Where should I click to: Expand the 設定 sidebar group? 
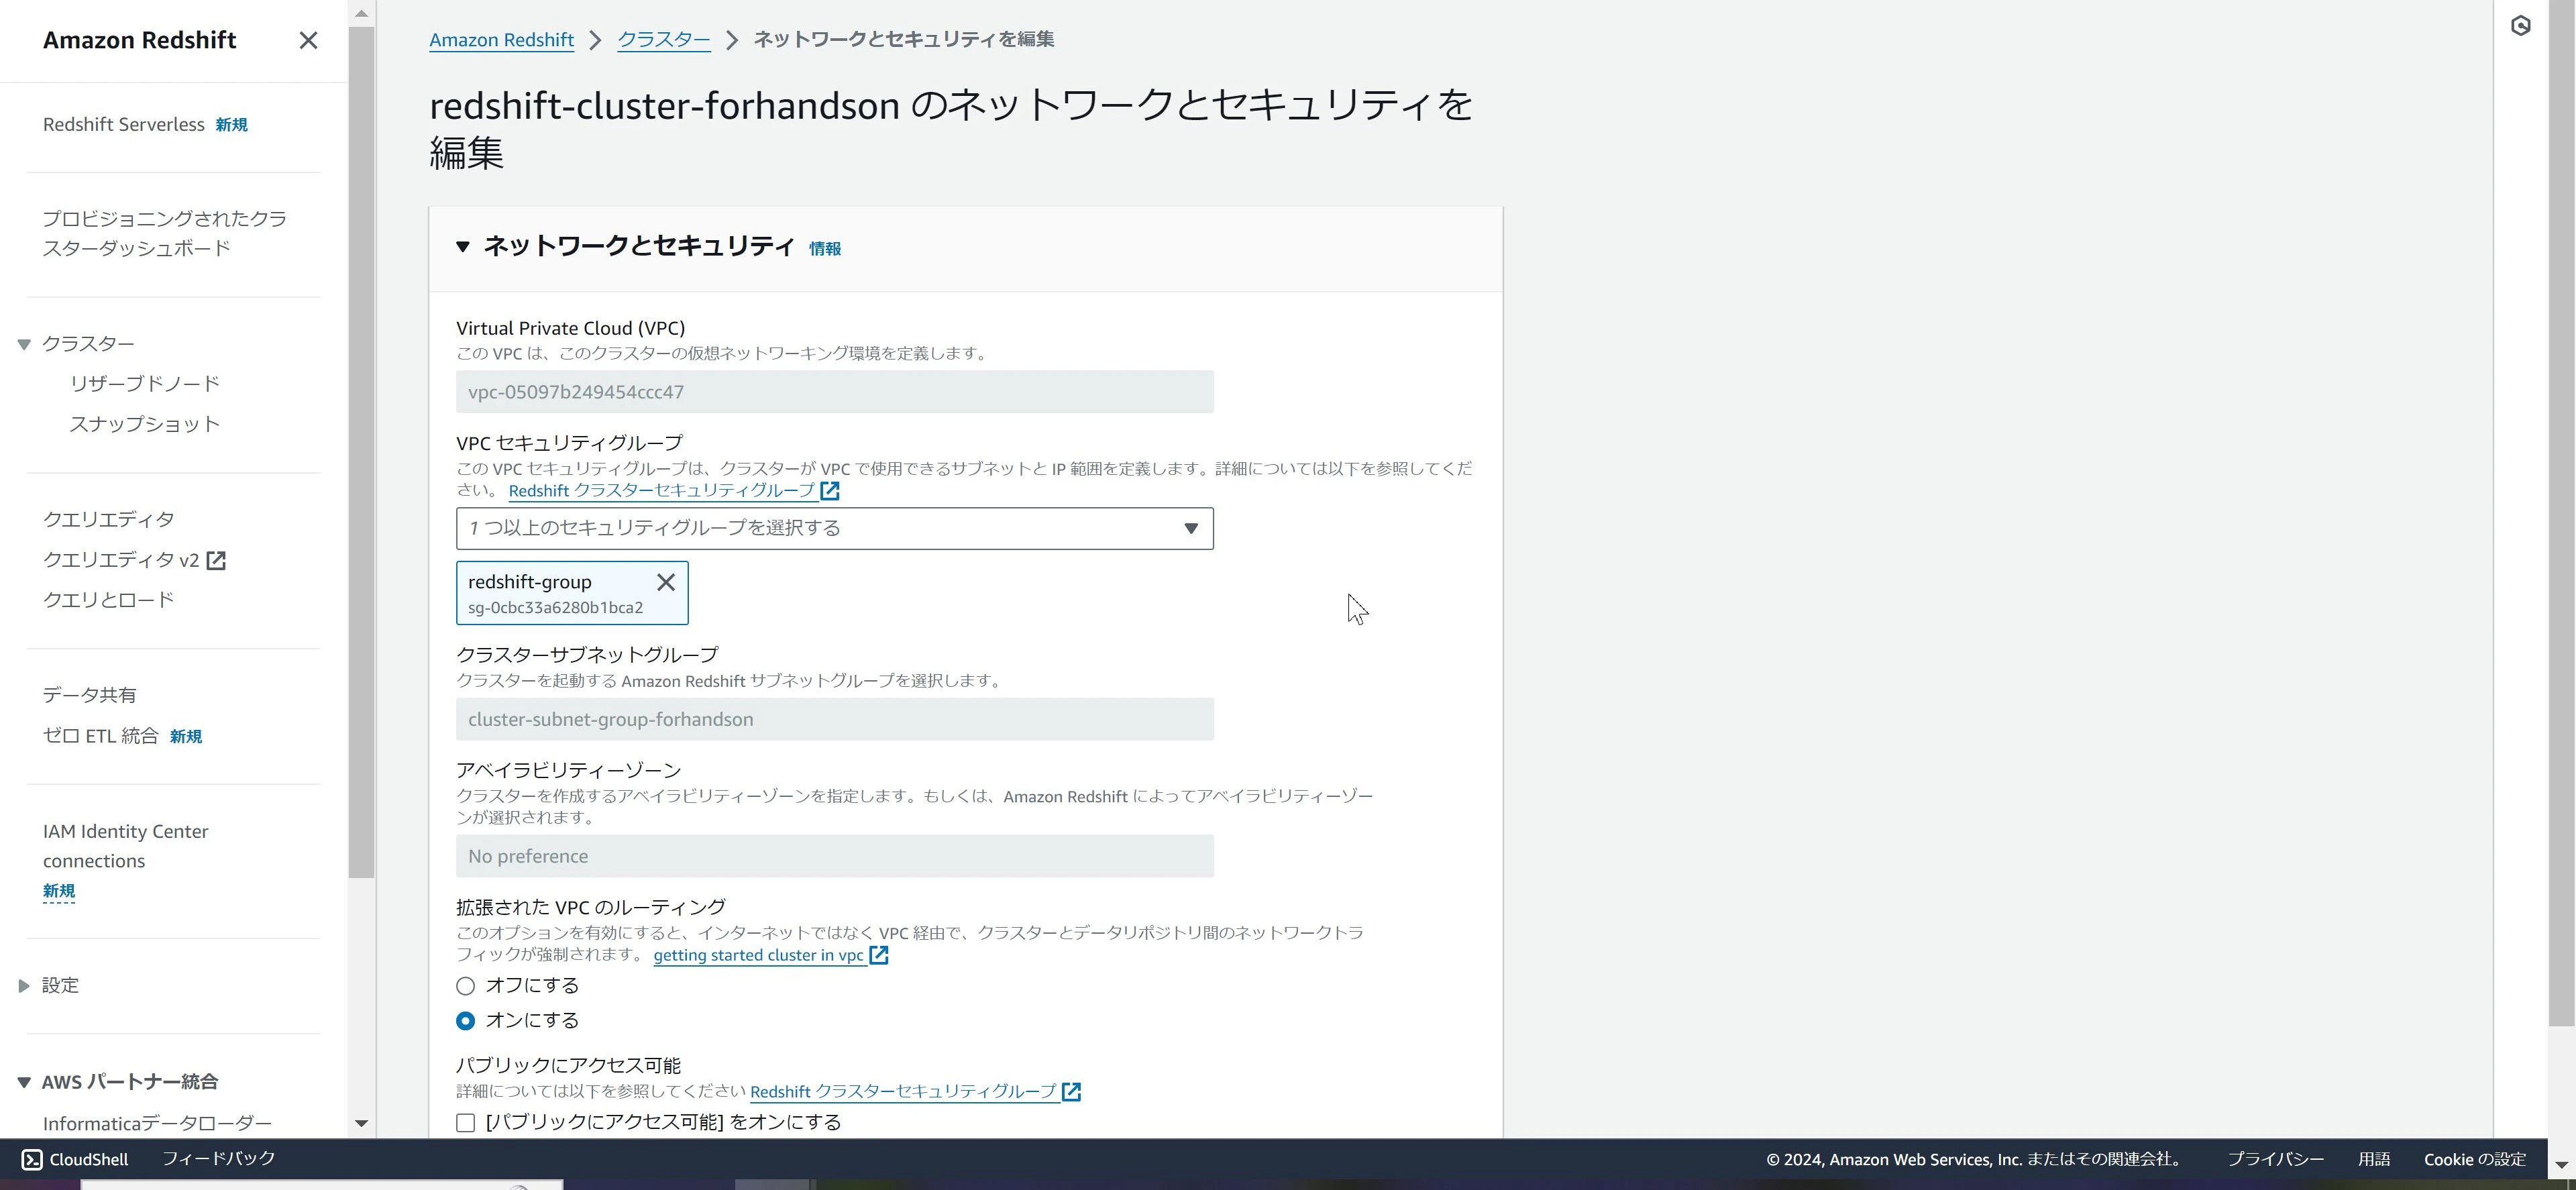coord(24,986)
